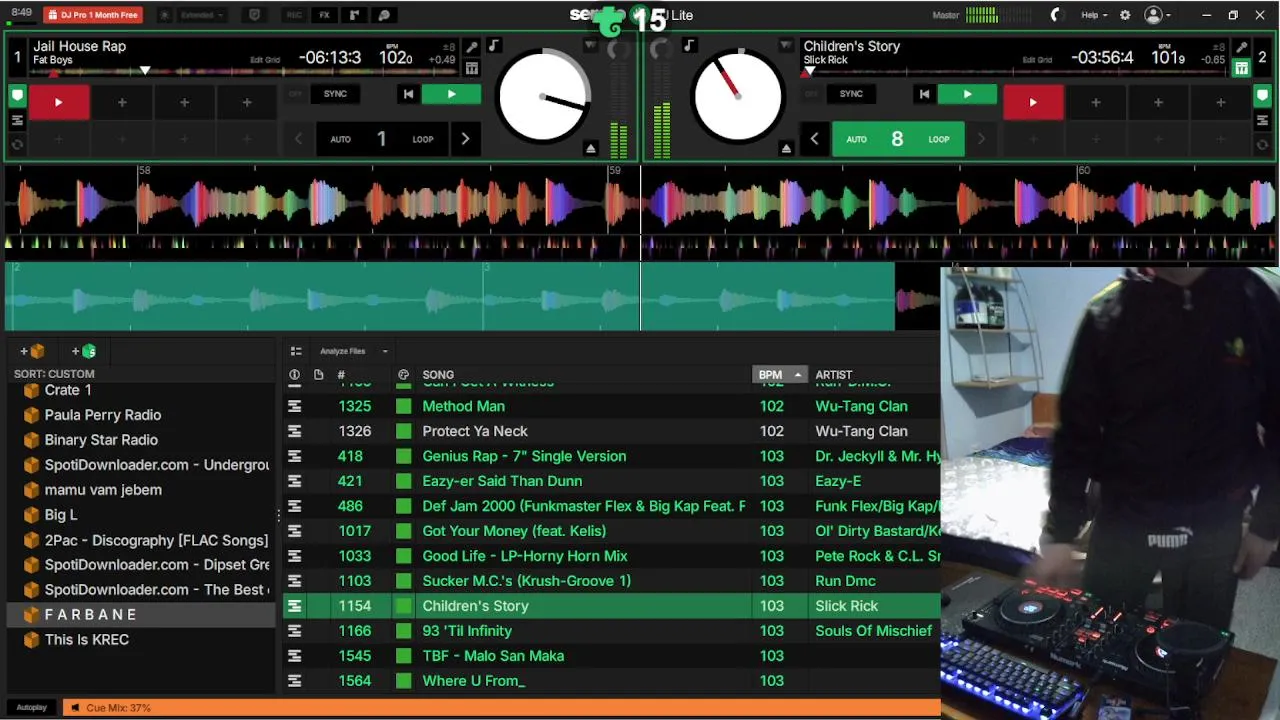Halve the loop size on deck 2
Viewport: 1280px width, 720px height.
click(x=814, y=139)
